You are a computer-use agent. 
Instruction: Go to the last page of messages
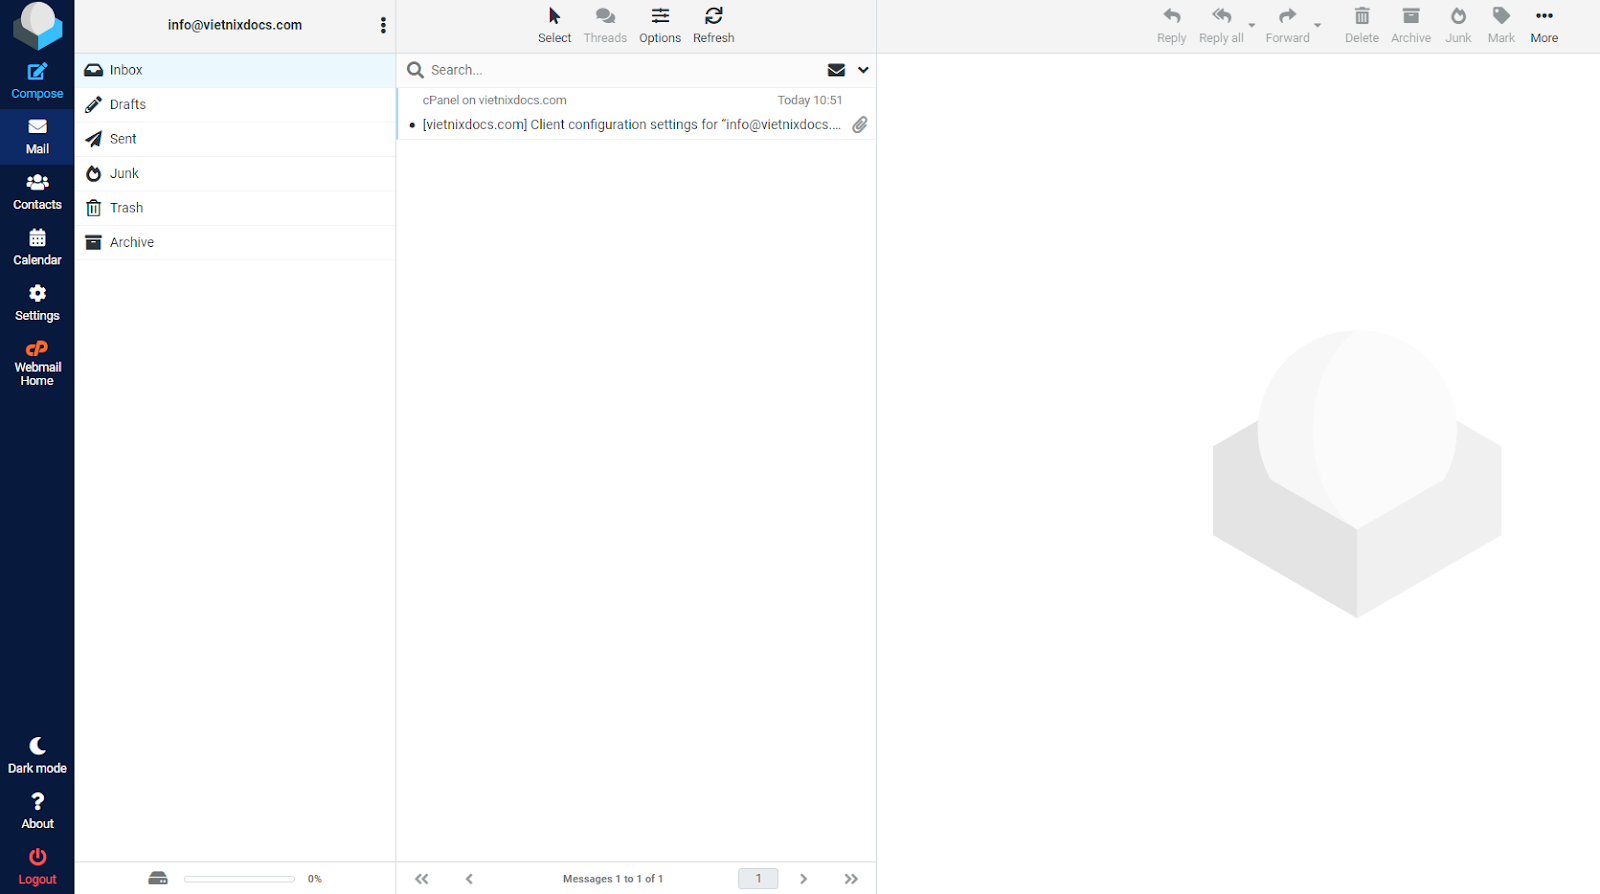[x=851, y=879]
